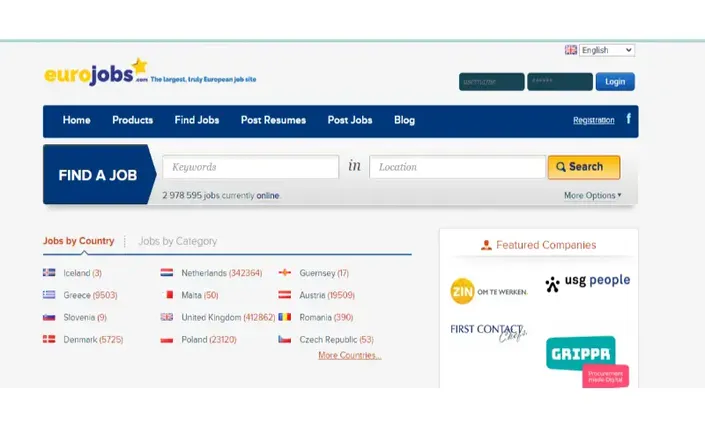
Task: Go to Home in navigation bar
Action: (76, 120)
